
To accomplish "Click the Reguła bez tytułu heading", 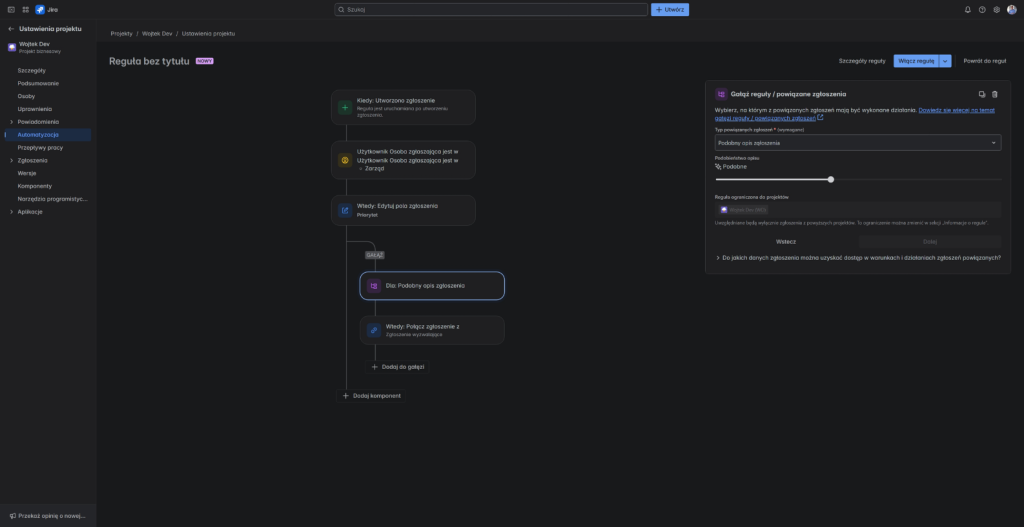I will point(149,61).
